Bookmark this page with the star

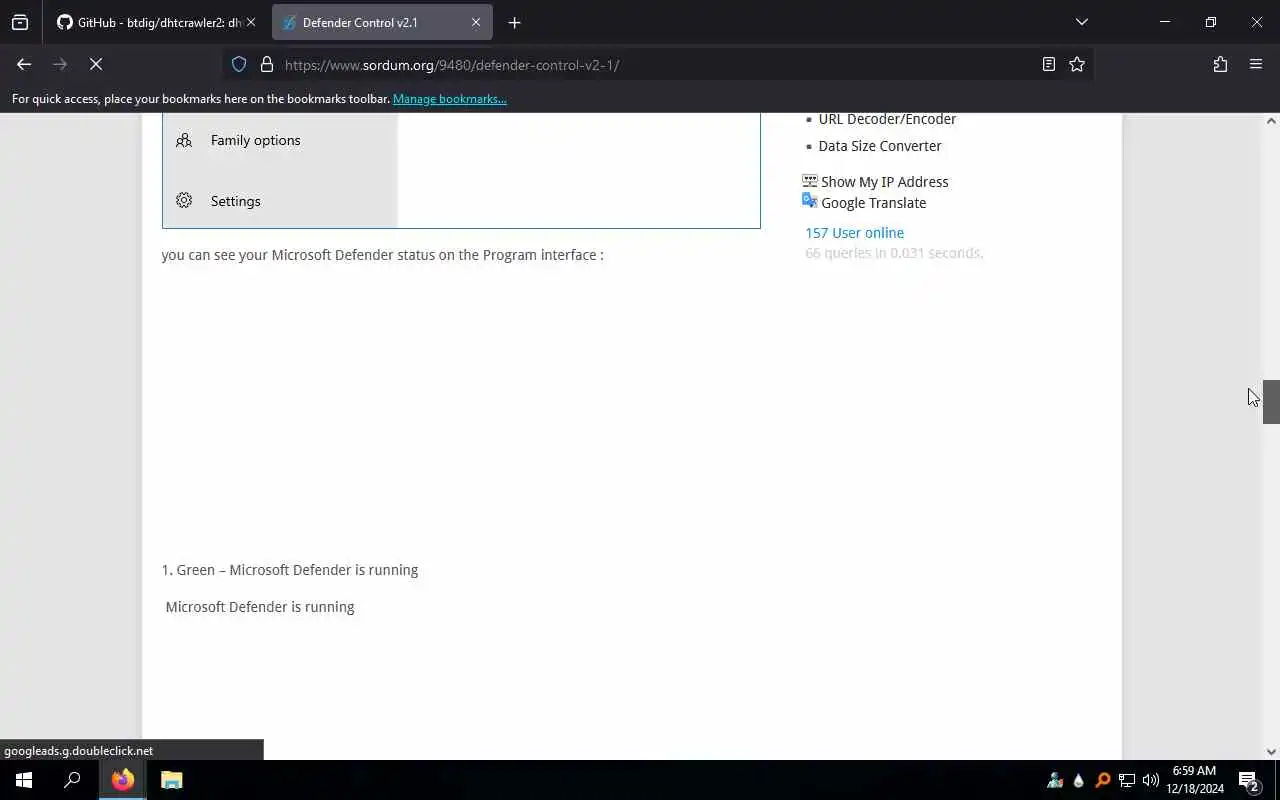click(1076, 64)
